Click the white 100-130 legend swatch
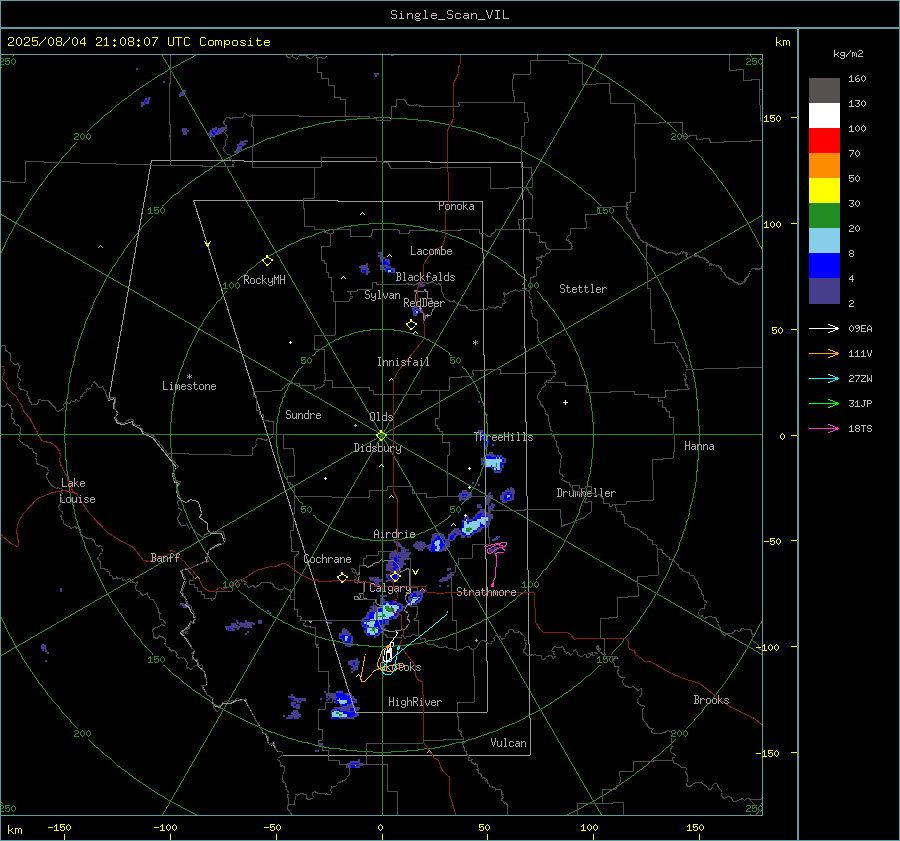The image size is (900, 841). point(824,115)
